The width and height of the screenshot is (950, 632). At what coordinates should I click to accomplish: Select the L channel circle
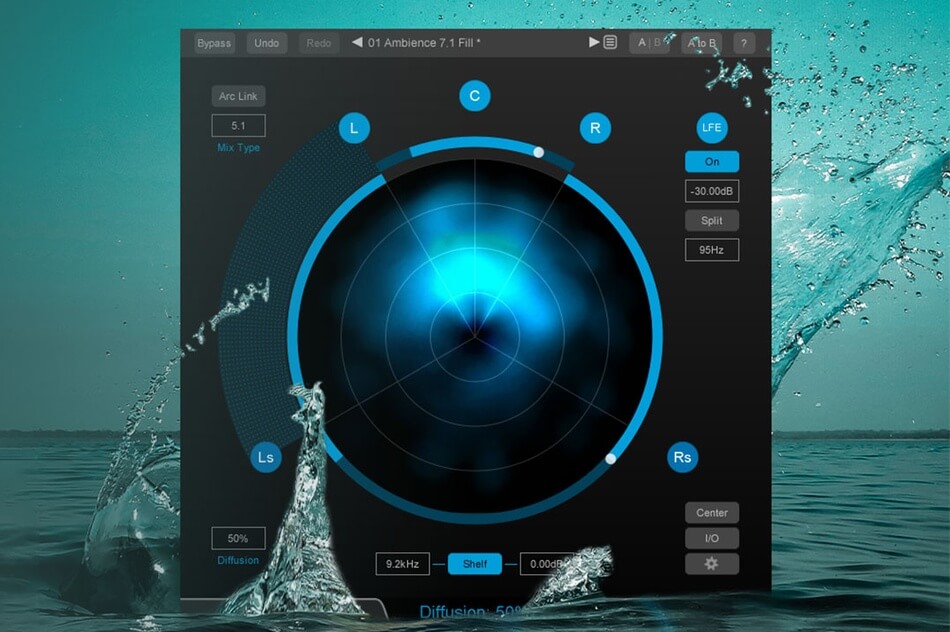[x=354, y=128]
